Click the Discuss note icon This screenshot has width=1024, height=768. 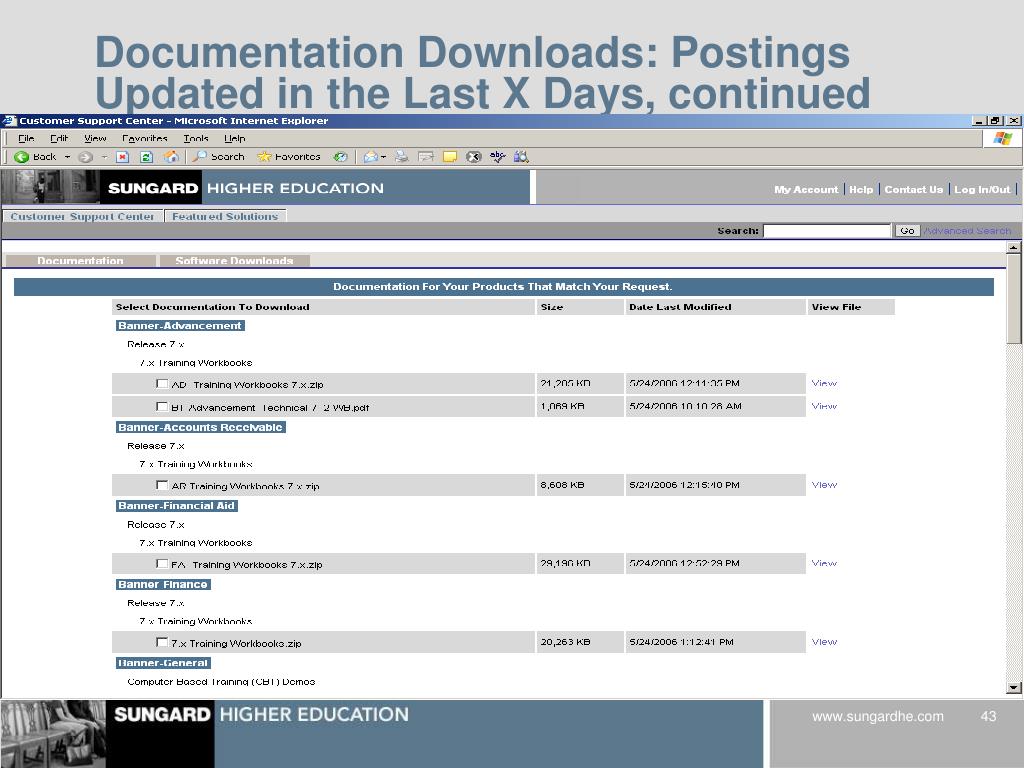point(450,157)
